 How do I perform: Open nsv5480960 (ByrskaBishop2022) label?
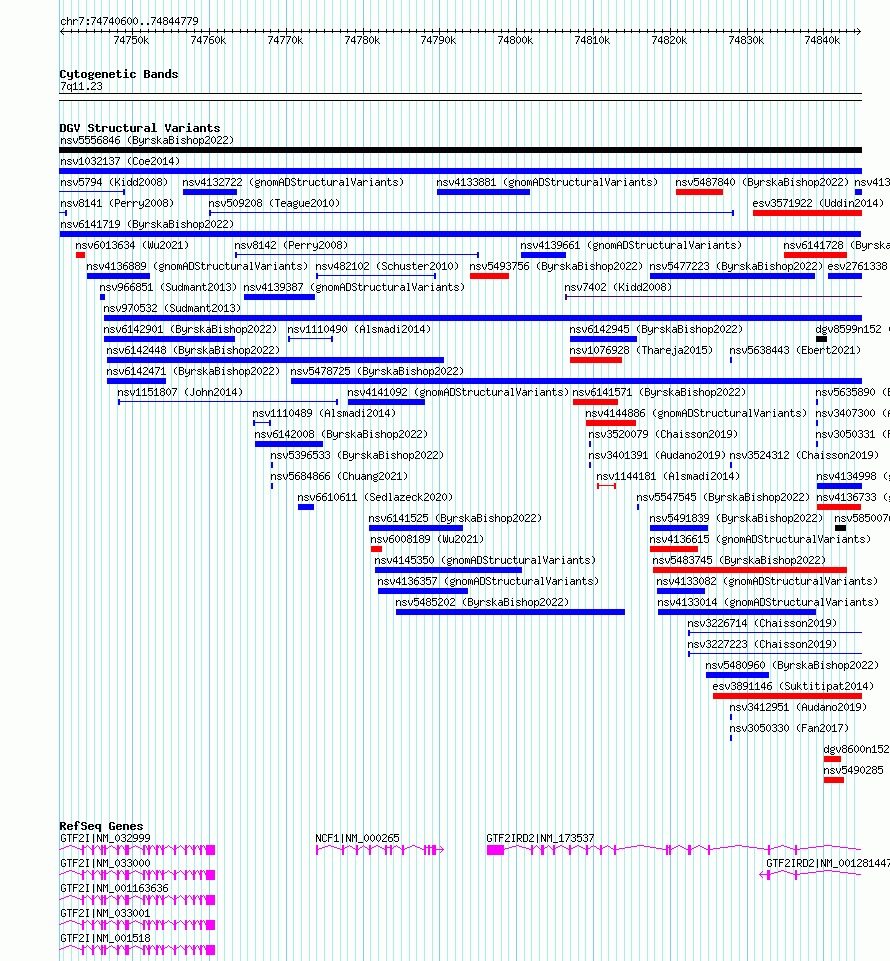pos(792,665)
